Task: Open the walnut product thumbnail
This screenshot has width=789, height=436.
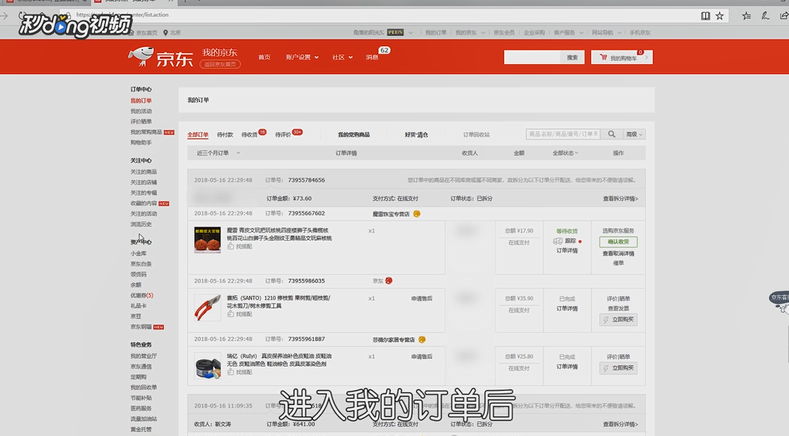Action: coord(207,239)
